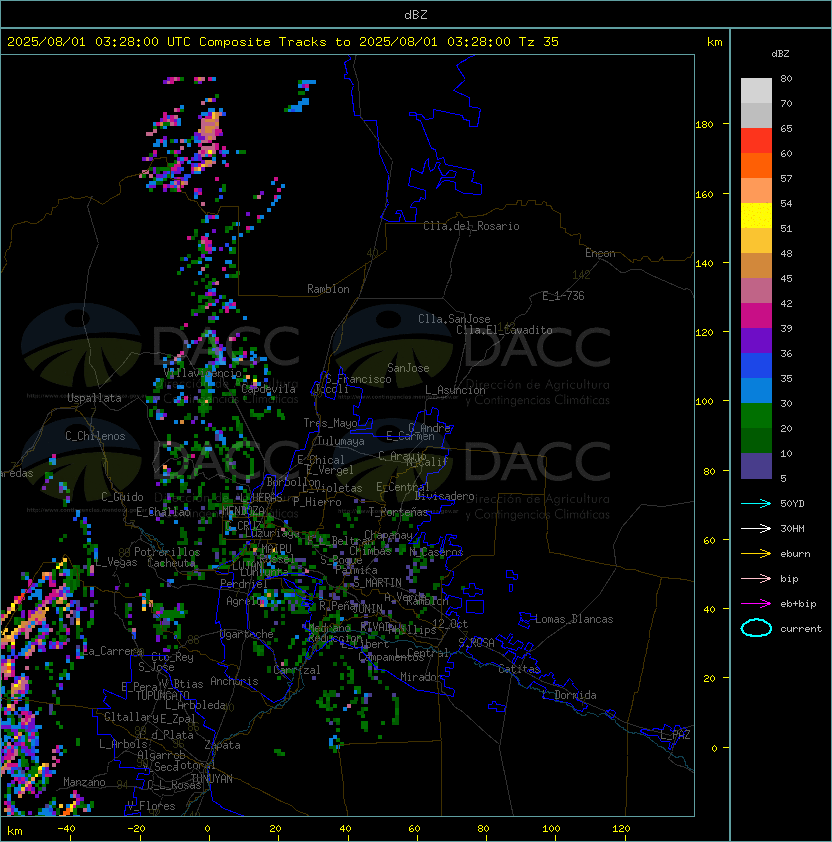832x842 pixels.
Task: Click the pink bip arrow icon
Action: click(756, 578)
